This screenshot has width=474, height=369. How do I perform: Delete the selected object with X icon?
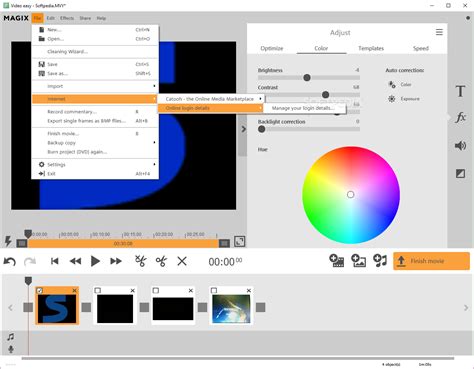182,261
